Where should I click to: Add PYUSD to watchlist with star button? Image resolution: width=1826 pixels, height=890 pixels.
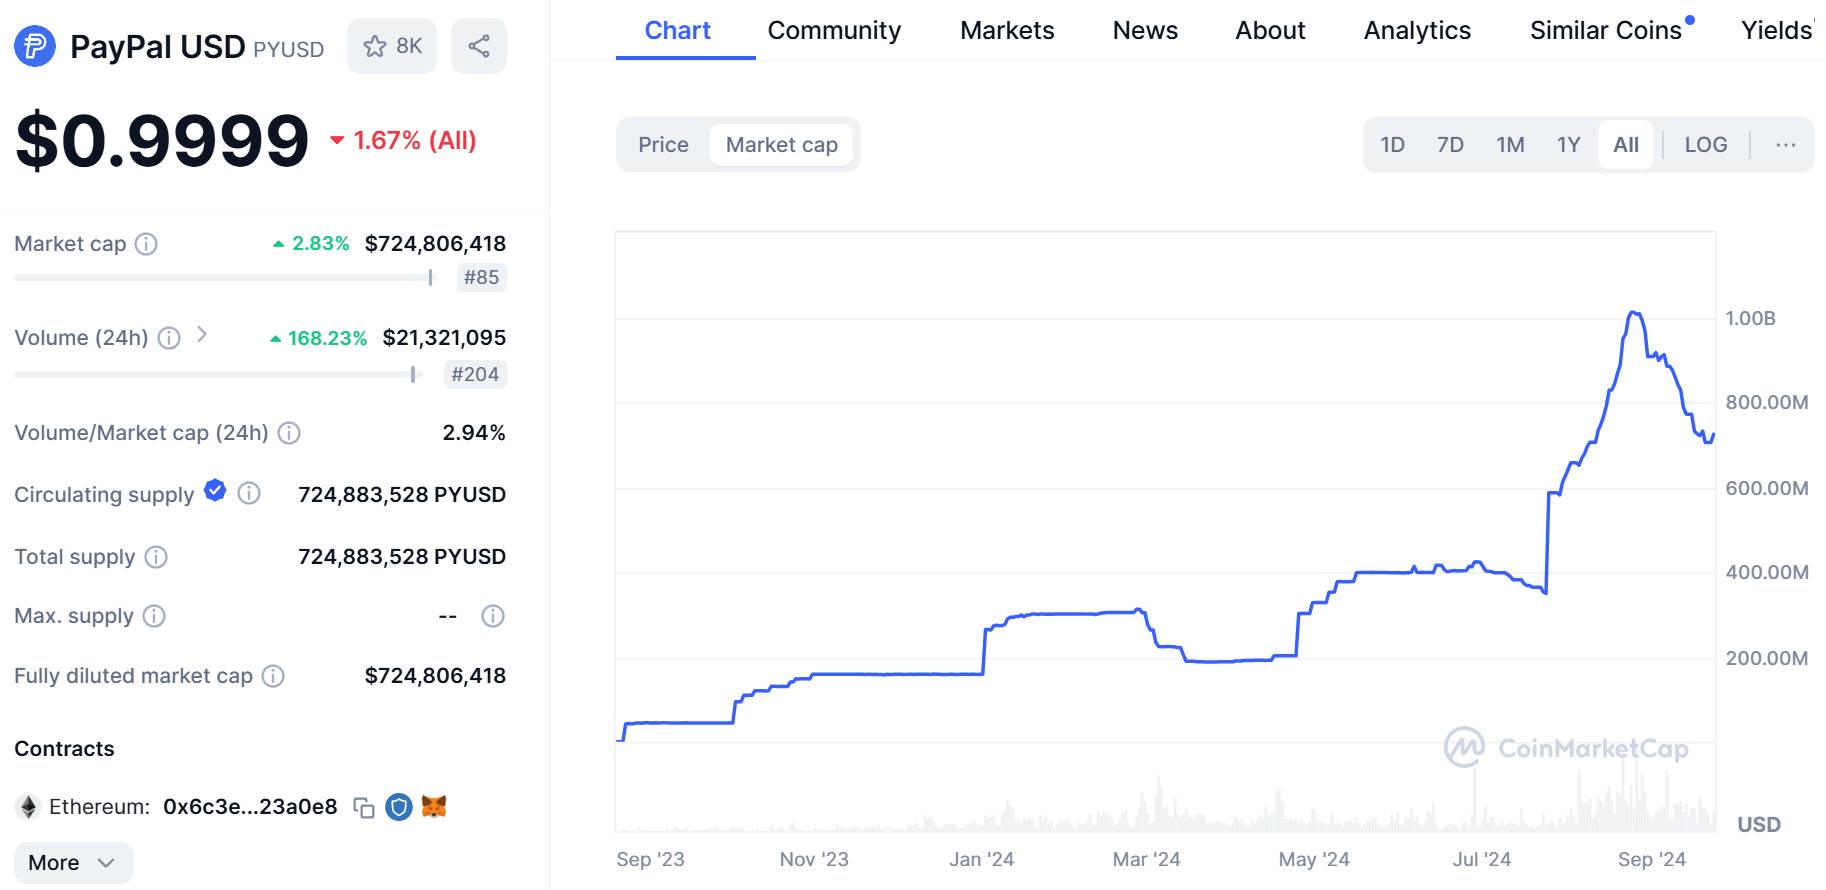click(392, 46)
